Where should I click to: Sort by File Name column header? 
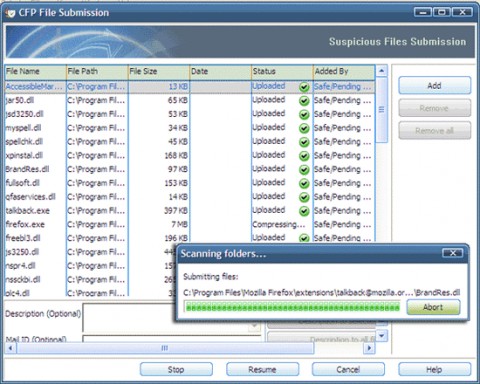(36, 72)
